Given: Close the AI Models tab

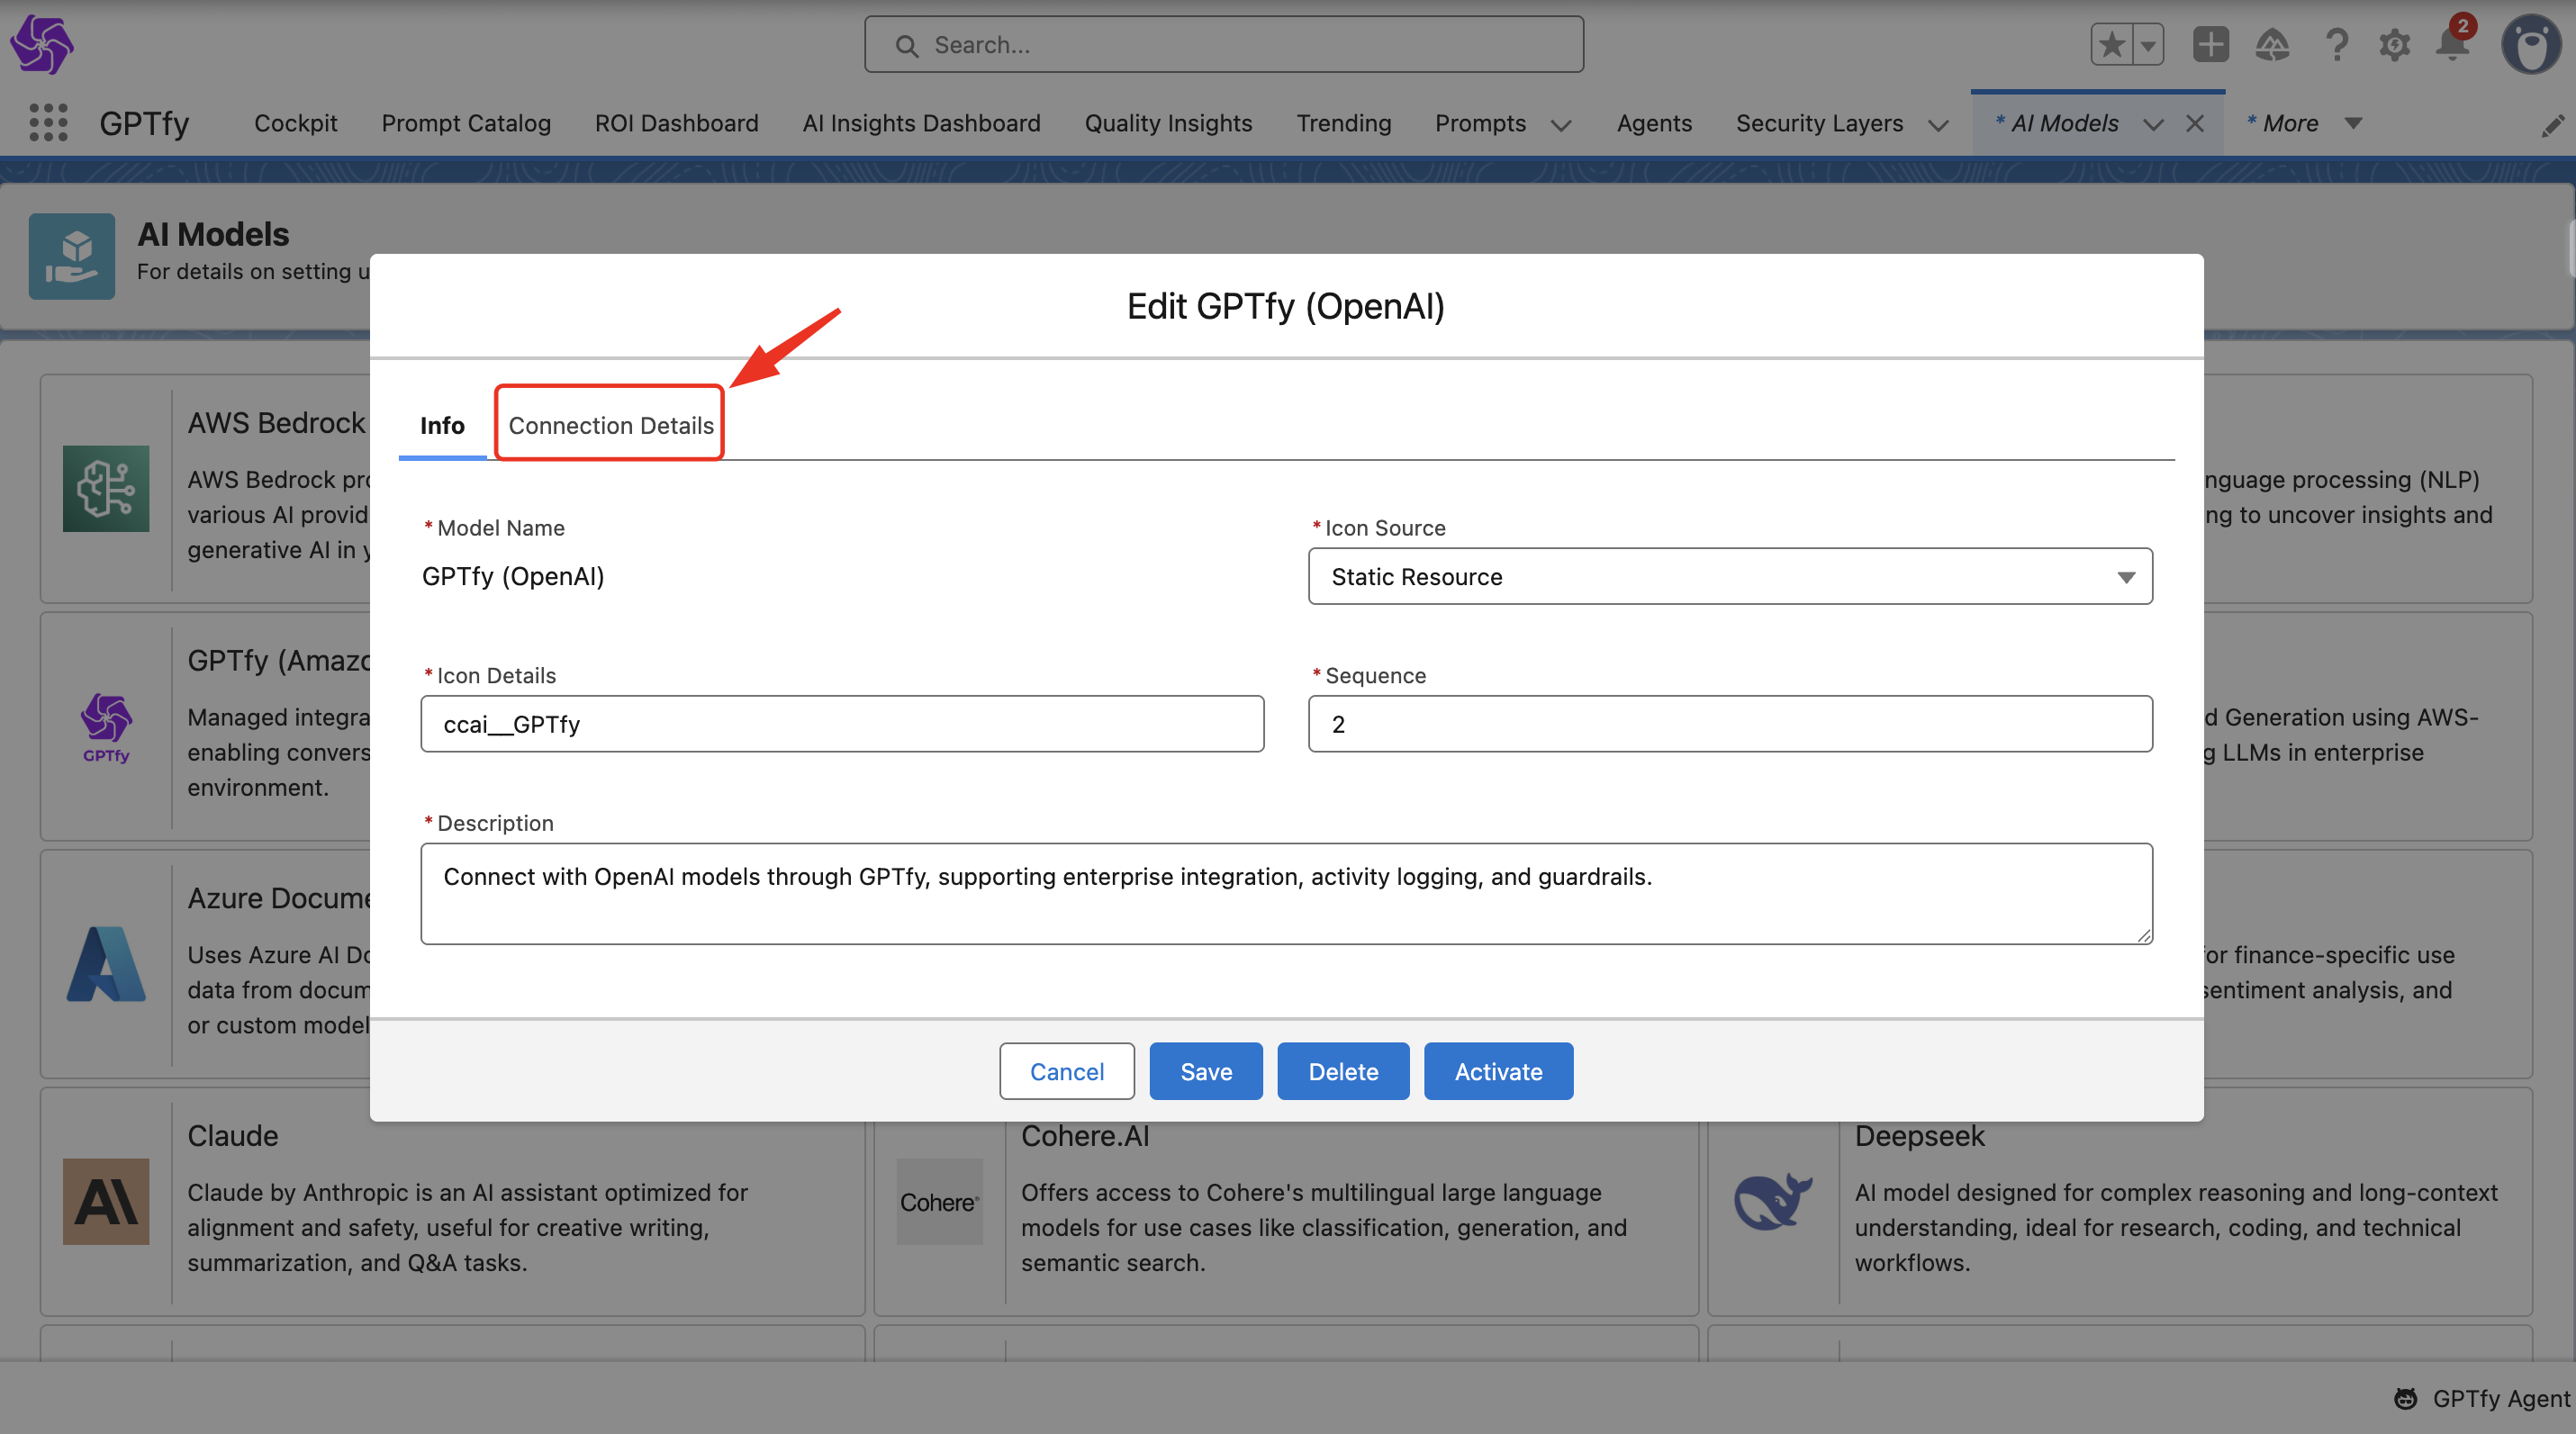Looking at the screenshot, I should tap(2195, 123).
